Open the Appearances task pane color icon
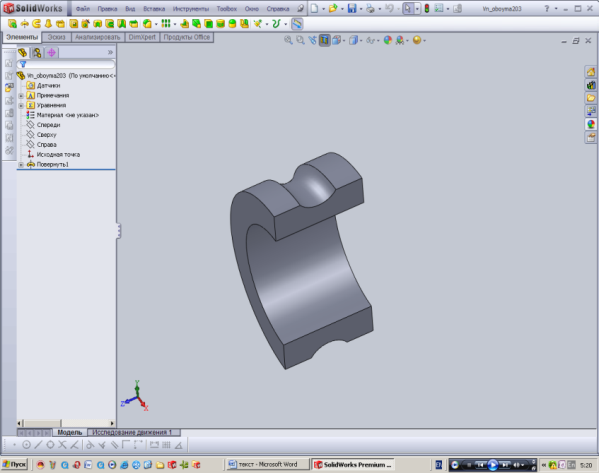The width and height of the screenshot is (599, 473). pos(591,124)
